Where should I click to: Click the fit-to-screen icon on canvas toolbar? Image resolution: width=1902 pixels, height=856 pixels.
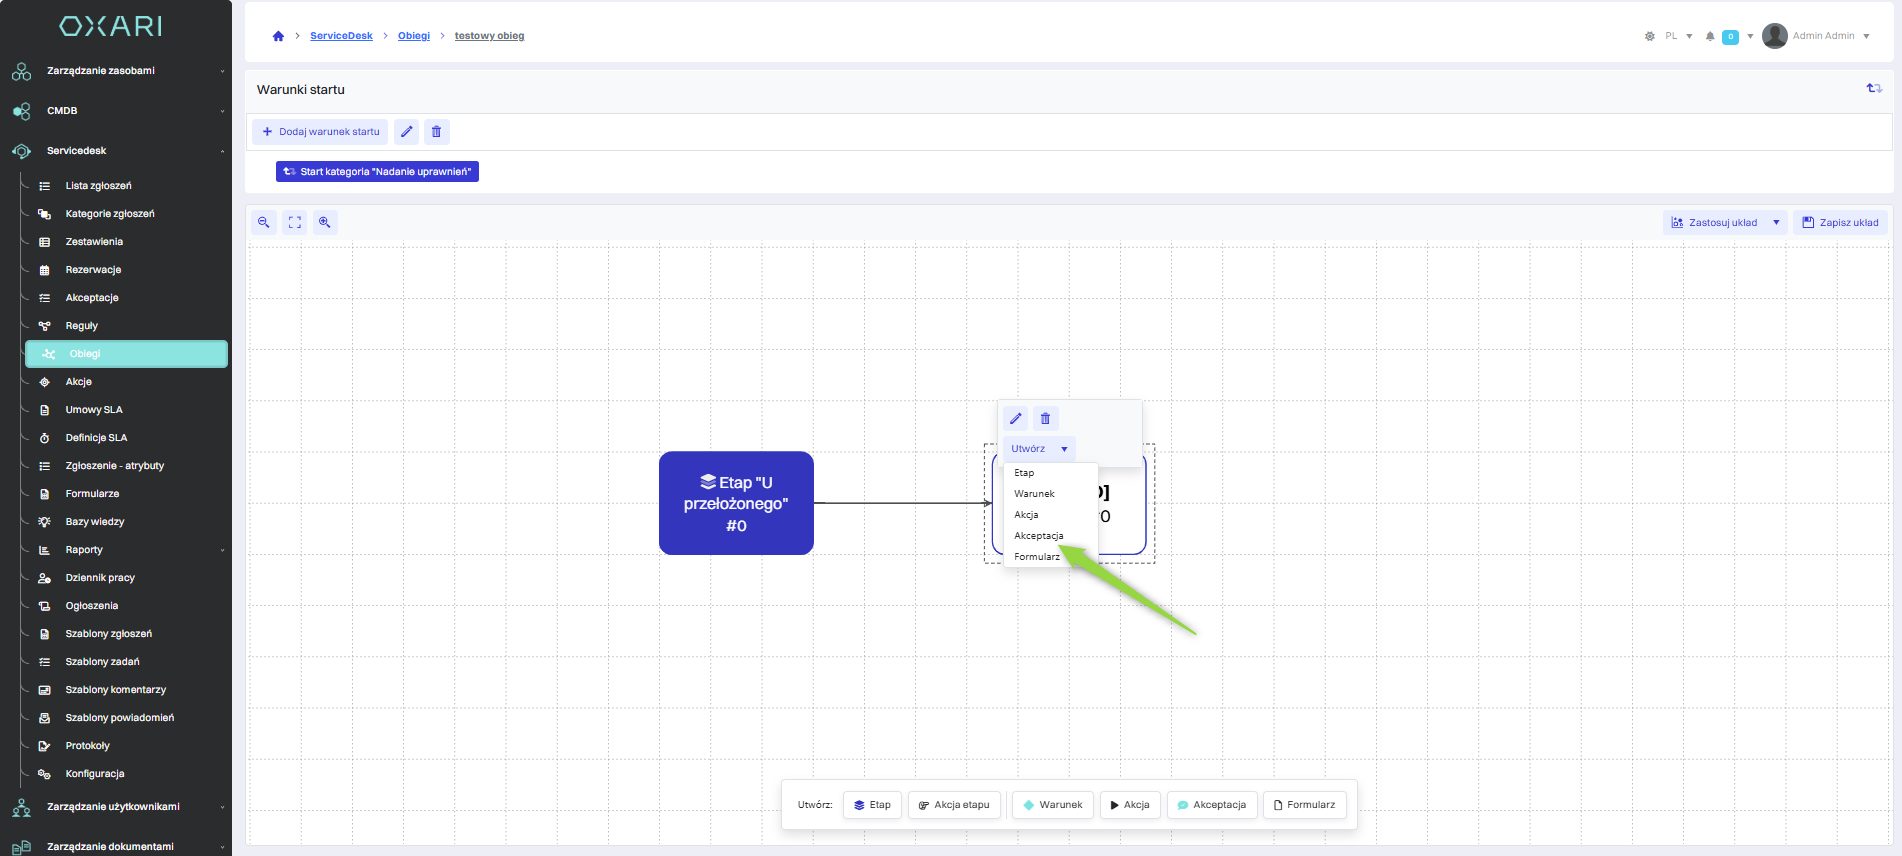pos(294,222)
